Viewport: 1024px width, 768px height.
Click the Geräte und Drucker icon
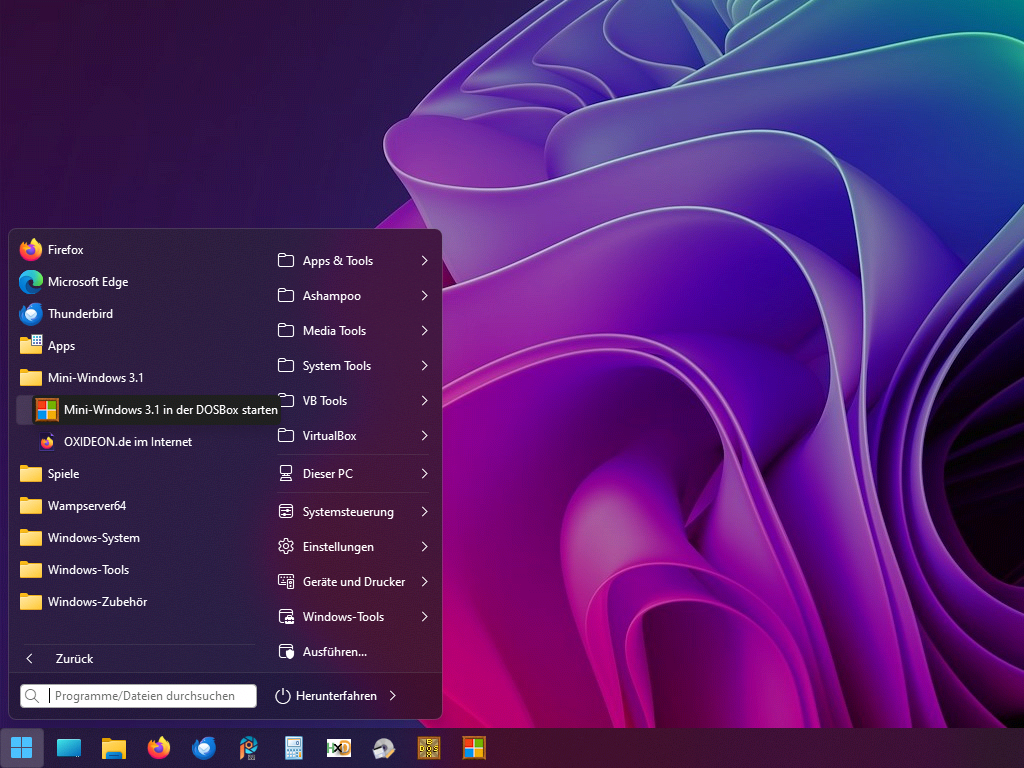point(286,581)
